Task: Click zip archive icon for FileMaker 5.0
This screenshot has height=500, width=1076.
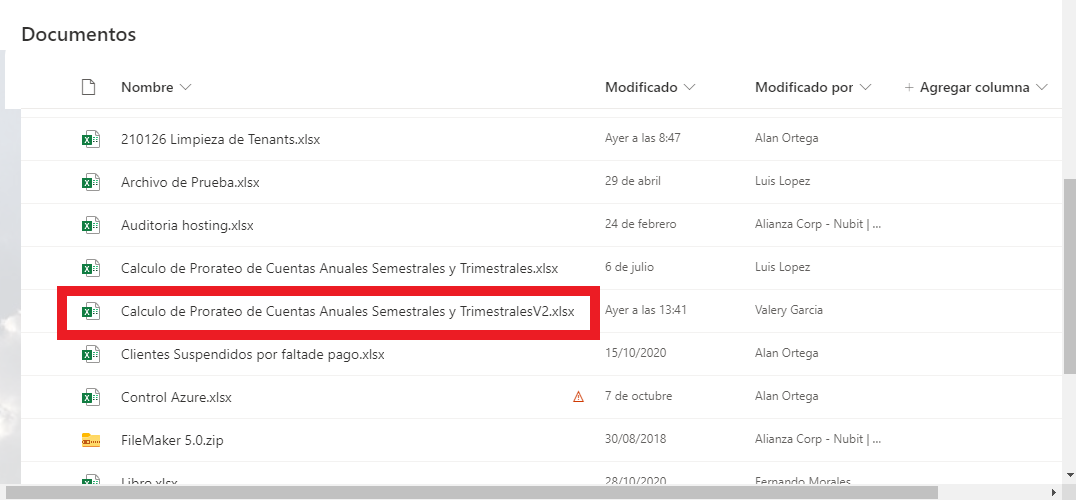Action: click(x=90, y=440)
